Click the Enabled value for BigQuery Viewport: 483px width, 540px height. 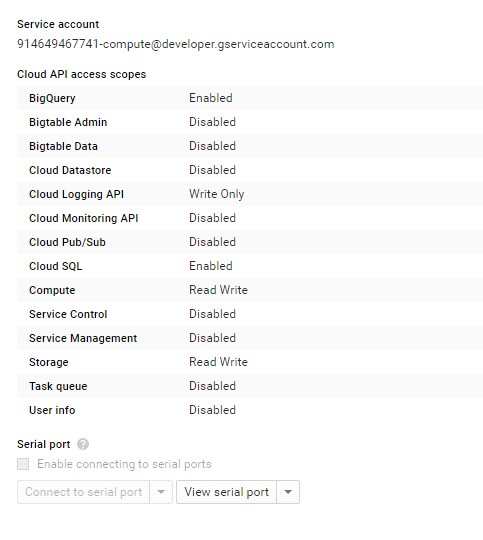(x=211, y=98)
